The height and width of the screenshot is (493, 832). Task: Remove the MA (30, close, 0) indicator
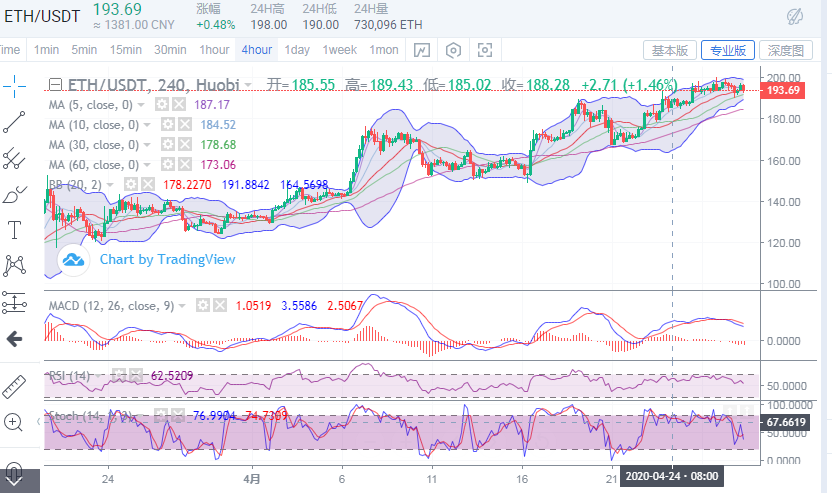185,144
